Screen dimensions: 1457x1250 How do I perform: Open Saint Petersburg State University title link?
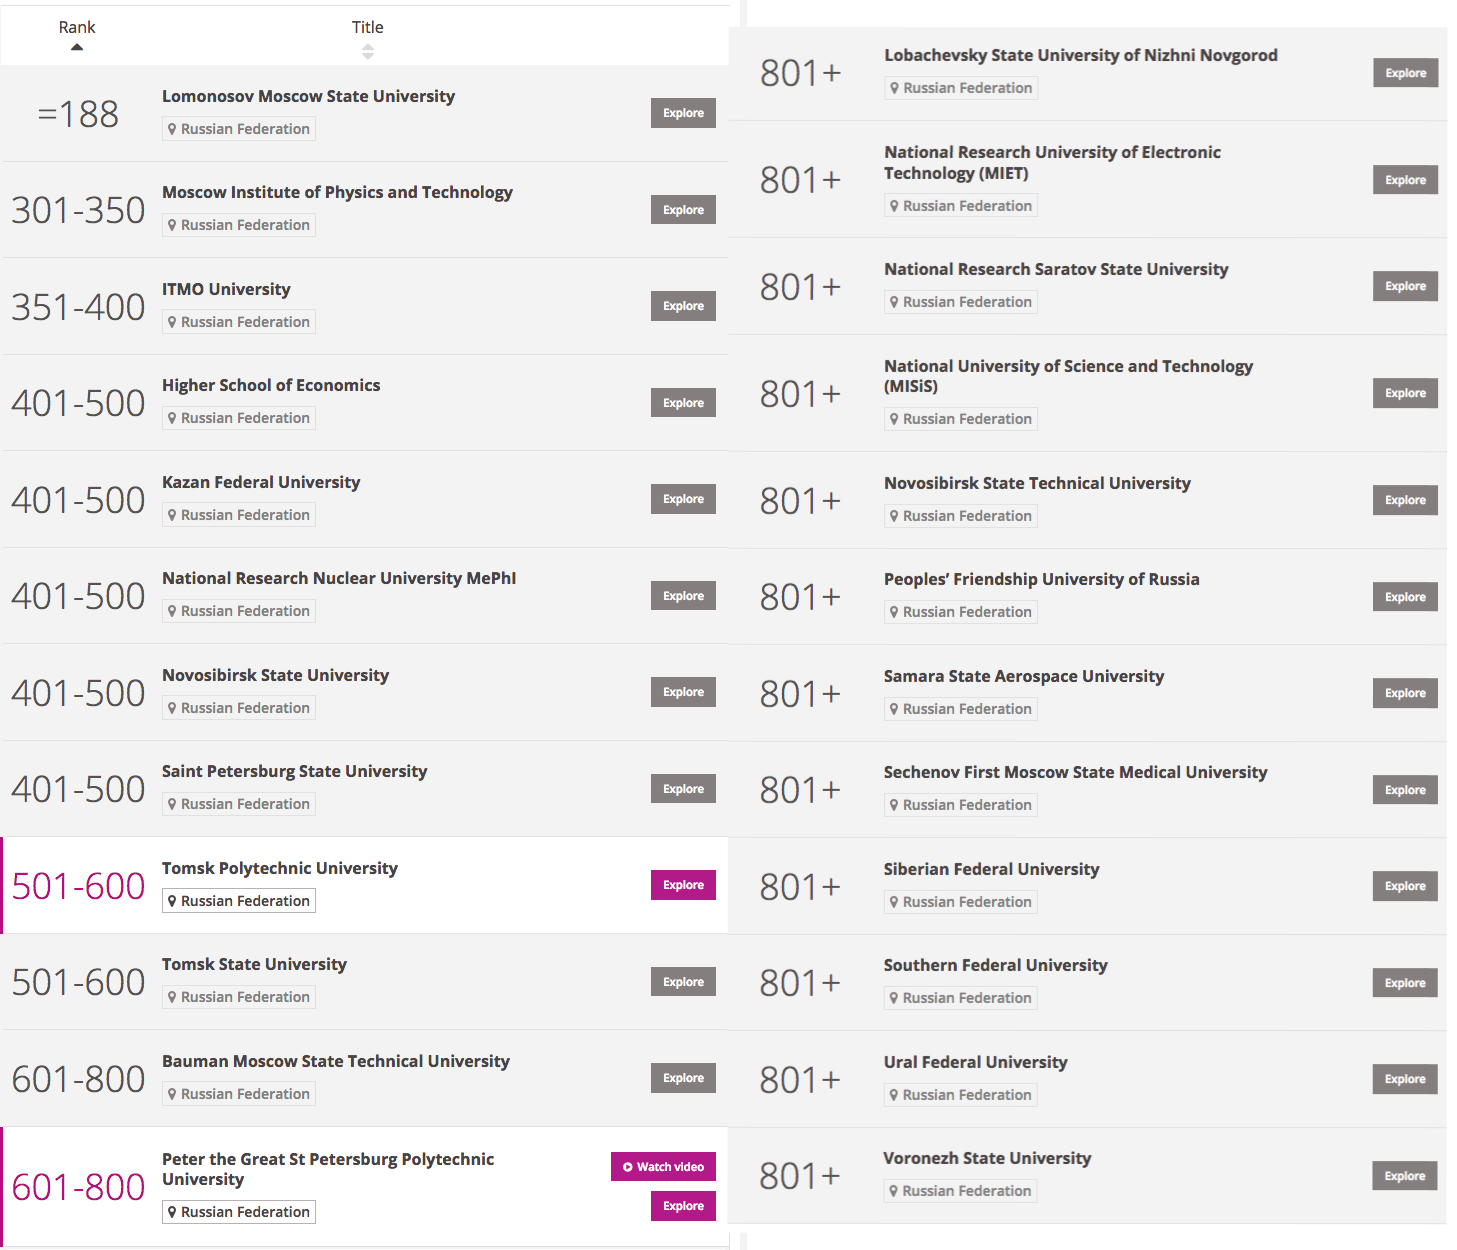[294, 771]
